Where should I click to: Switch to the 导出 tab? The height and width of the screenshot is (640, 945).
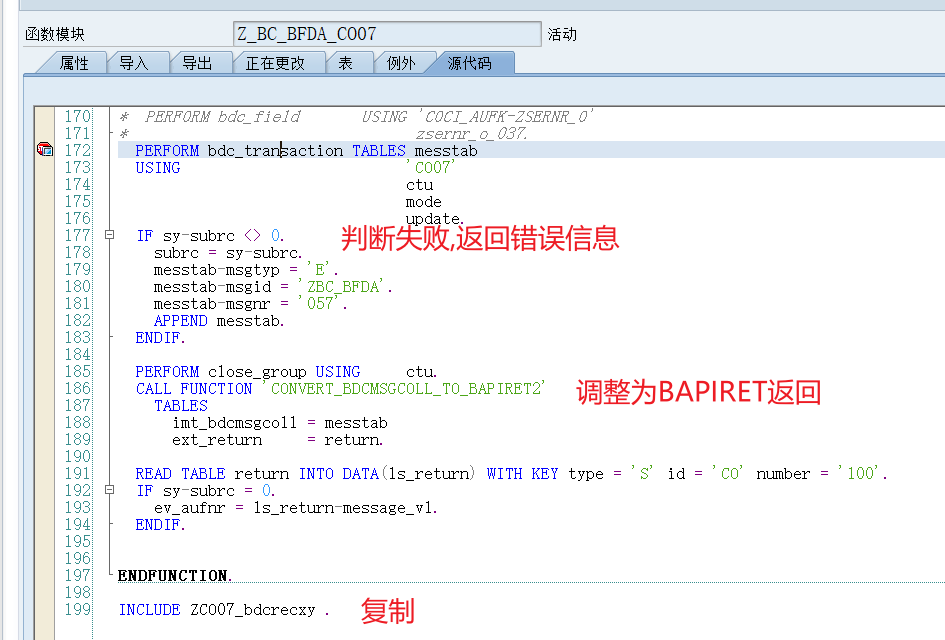[x=197, y=63]
